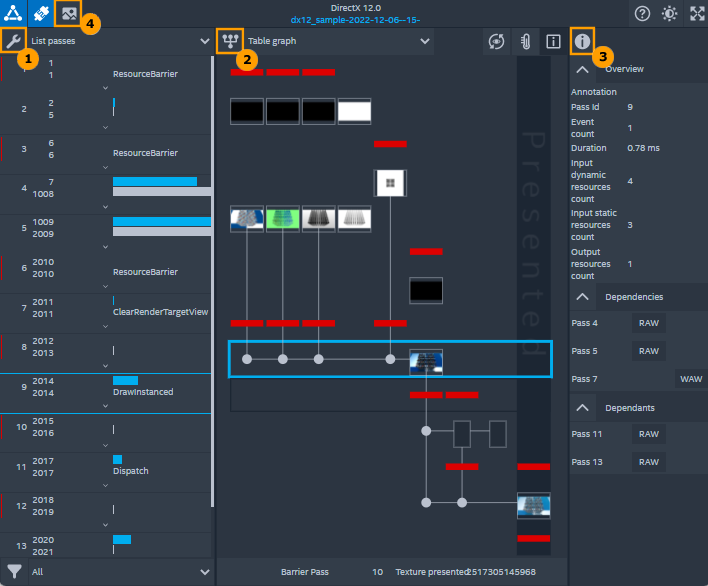Click the green-tinted texture thumbnail

pos(283,219)
